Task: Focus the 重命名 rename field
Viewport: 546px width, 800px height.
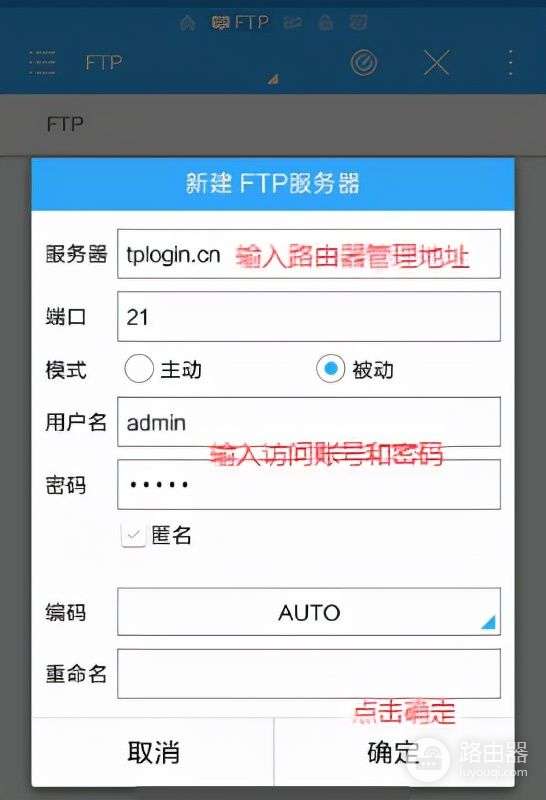Action: (x=309, y=673)
